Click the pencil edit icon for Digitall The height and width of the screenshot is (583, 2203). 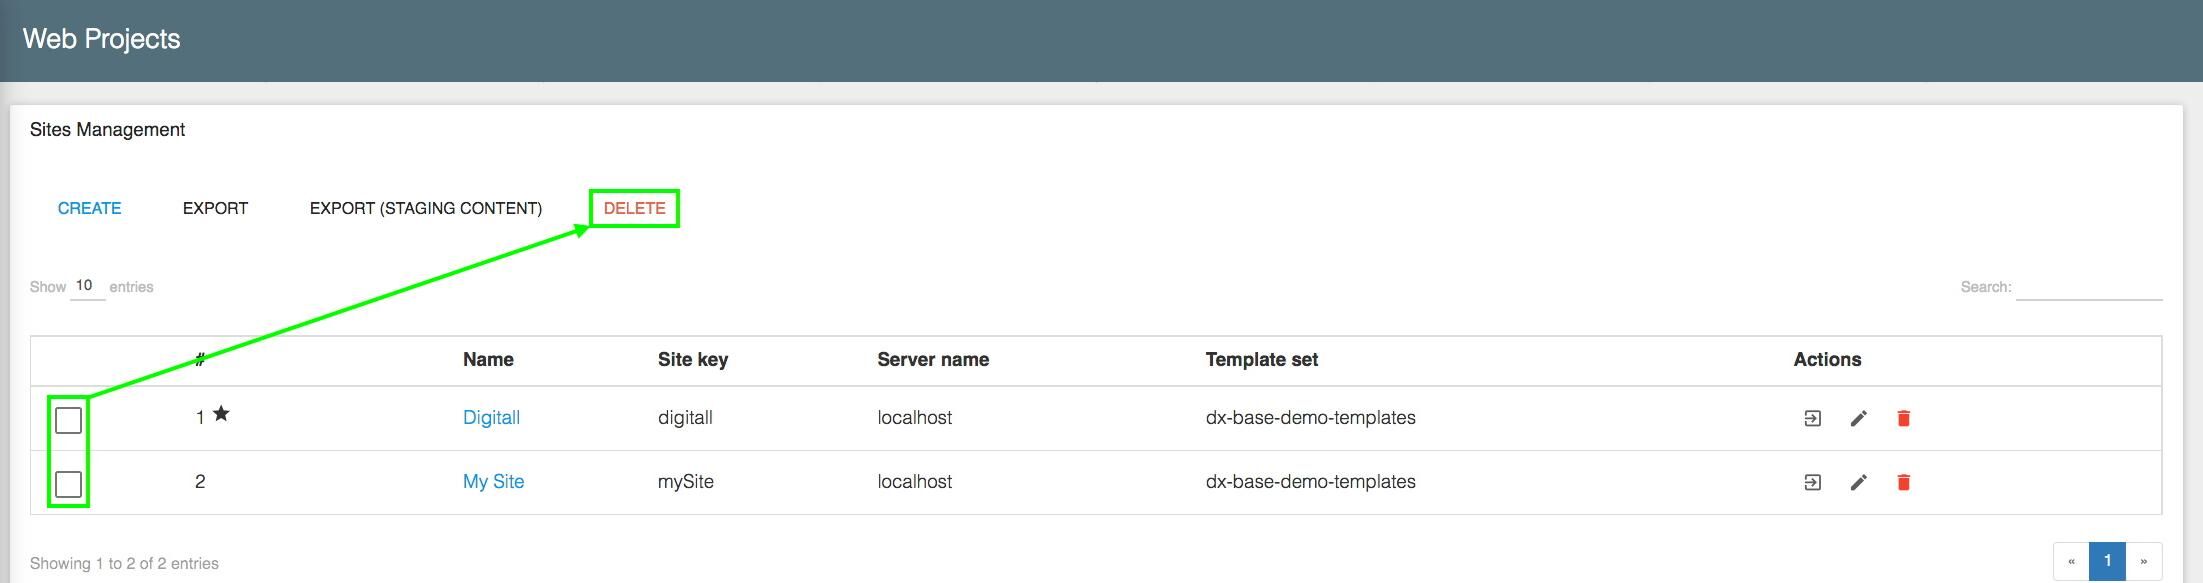point(1858,418)
